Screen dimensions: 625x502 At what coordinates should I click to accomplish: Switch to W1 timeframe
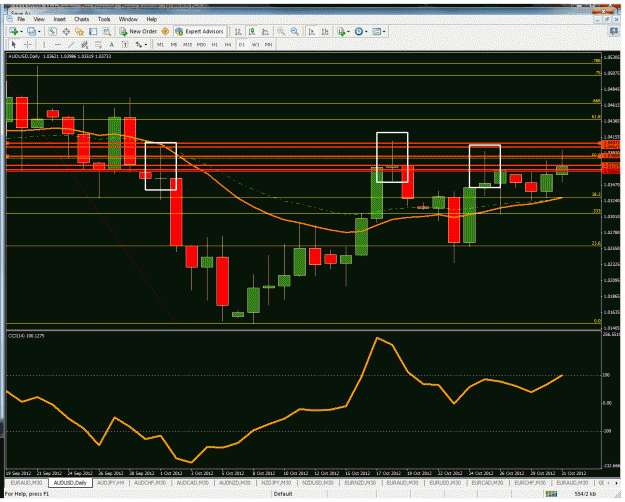tap(255, 45)
